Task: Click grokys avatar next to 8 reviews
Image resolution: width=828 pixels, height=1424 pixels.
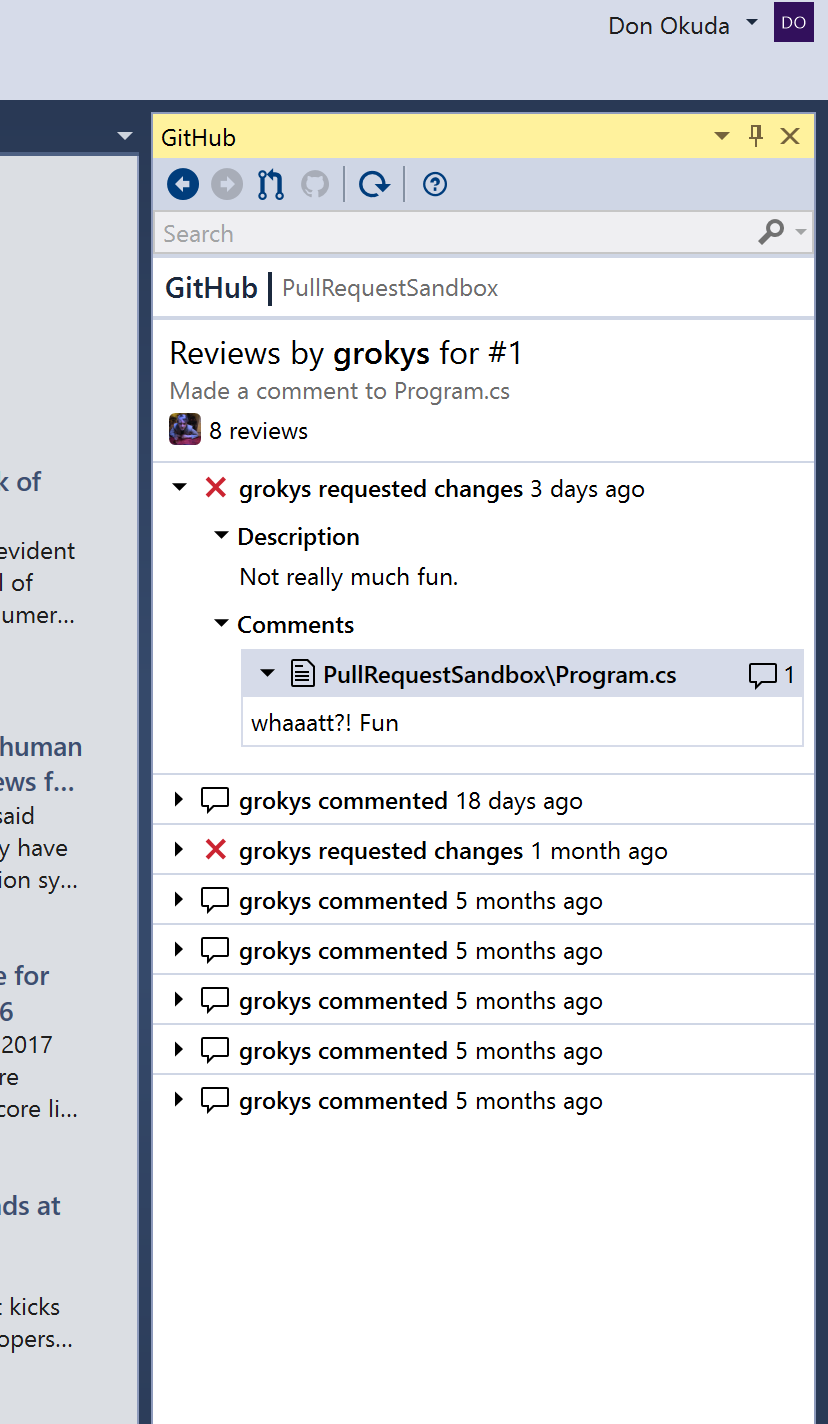Action: [x=185, y=430]
